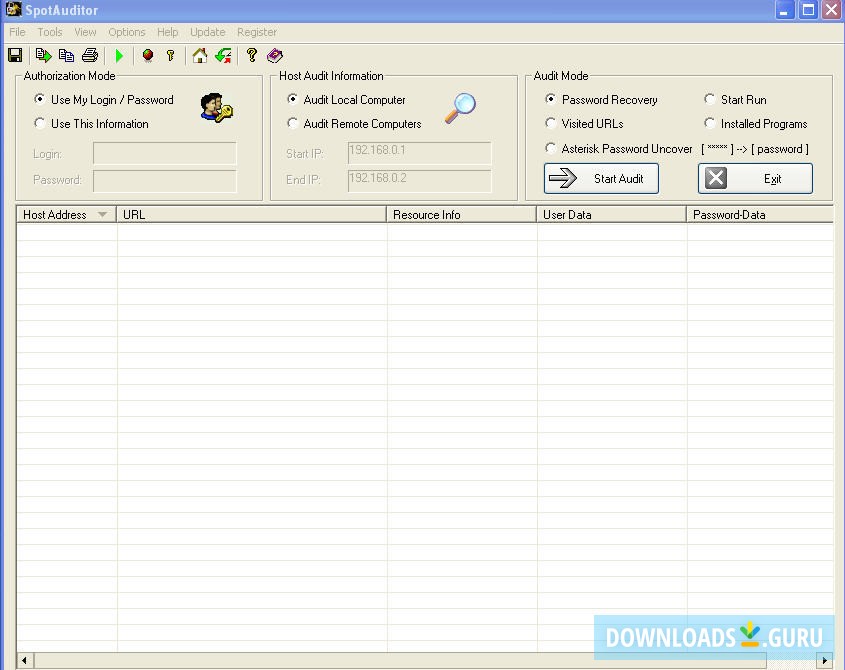This screenshot has height=670, width=845.
Task: Click the Copy pages toolbar icon
Action: (66, 55)
